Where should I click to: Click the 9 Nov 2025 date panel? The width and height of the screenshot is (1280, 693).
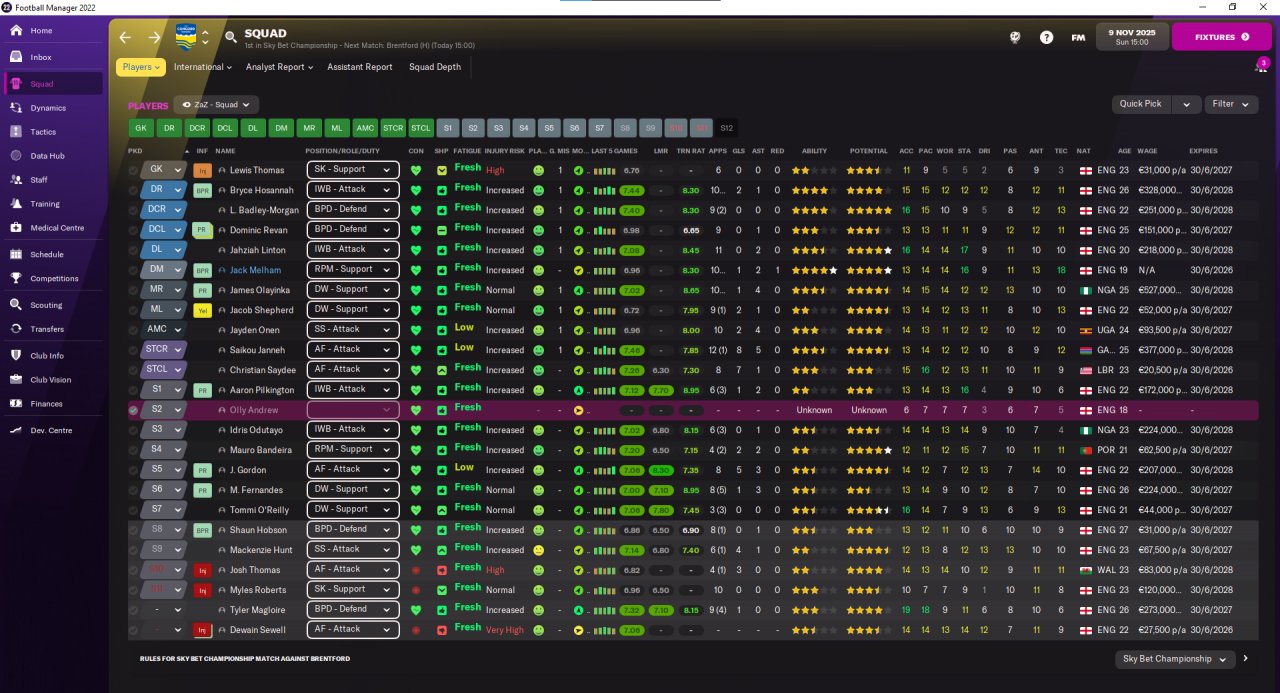point(1131,37)
